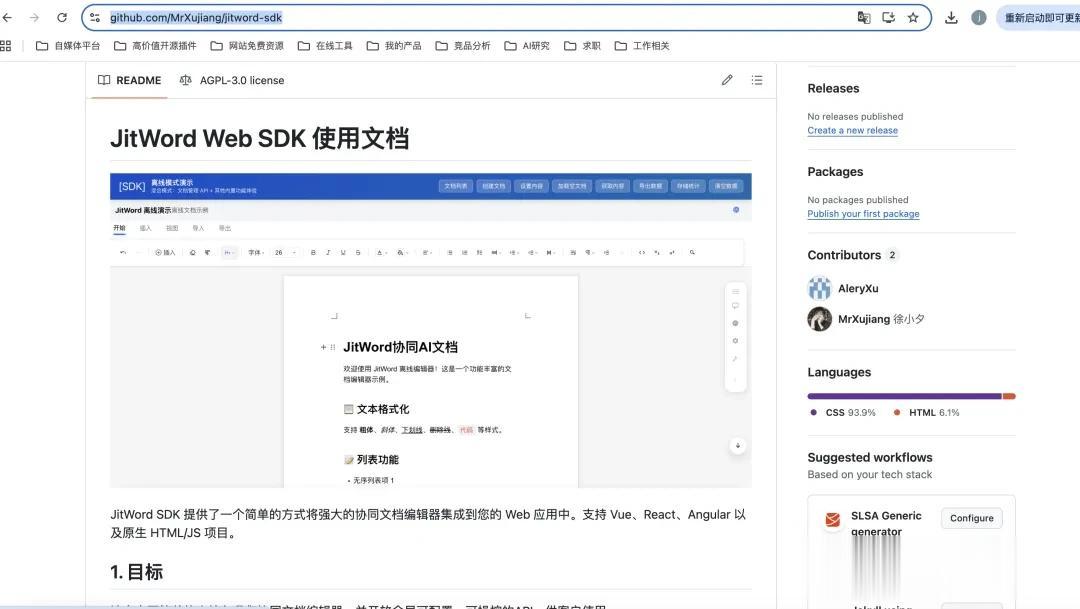Image resolution: width=1080 pixels, height=609 pixels.
Task: Open MrXujiang contributor avatar
Action: pos(820,319)
